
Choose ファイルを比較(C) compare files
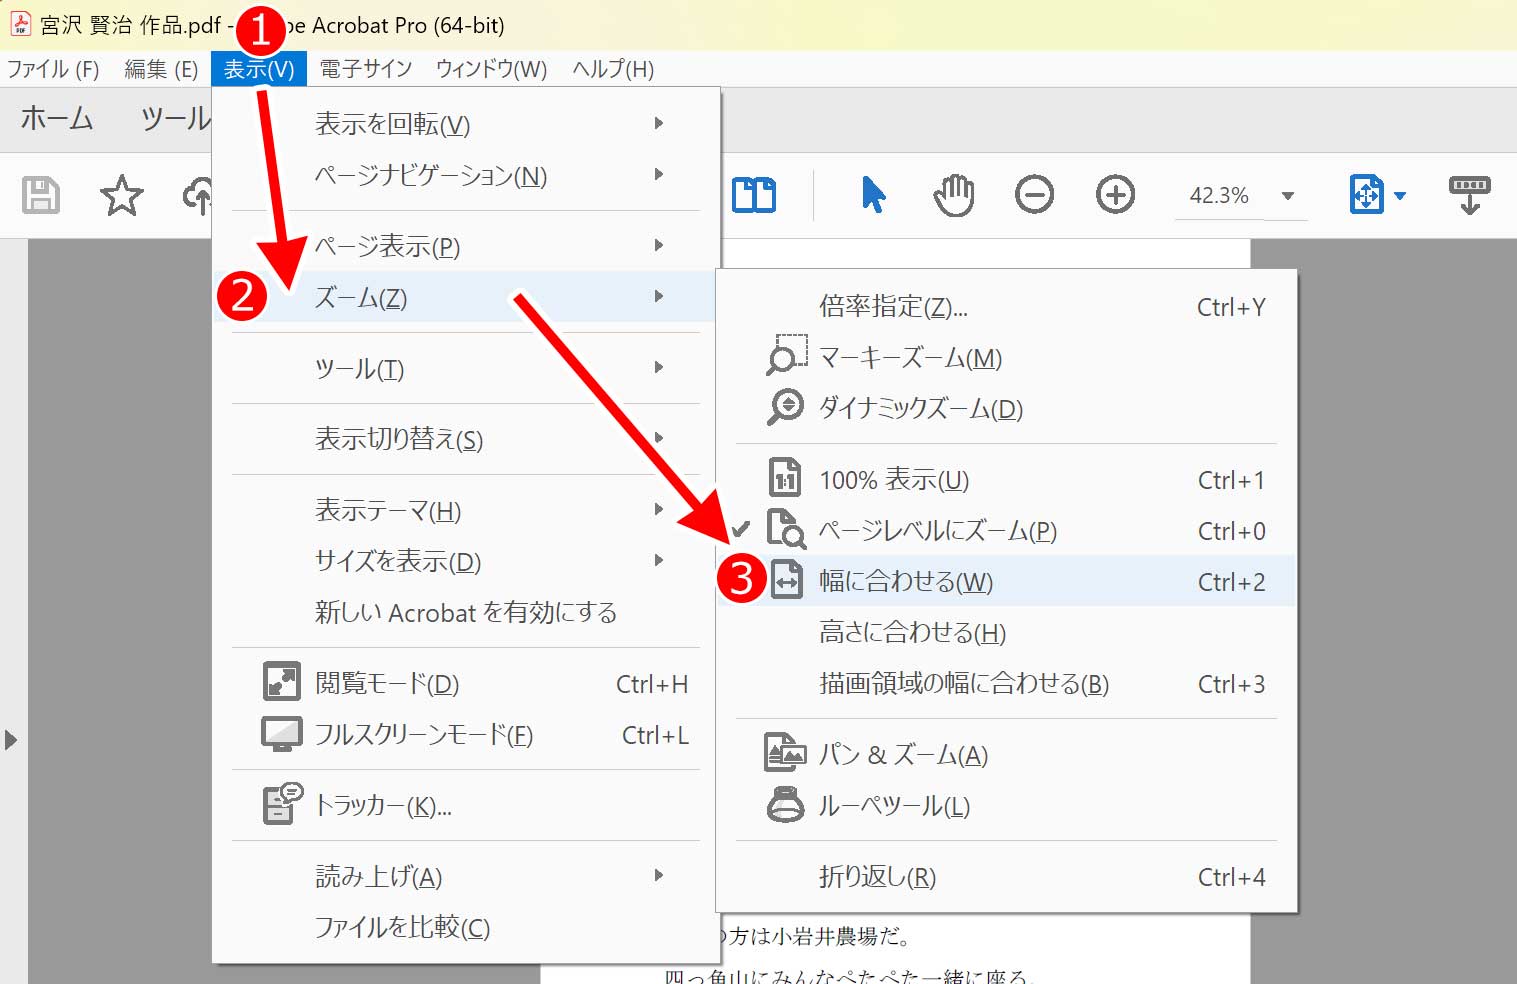(x=466, y=927)
